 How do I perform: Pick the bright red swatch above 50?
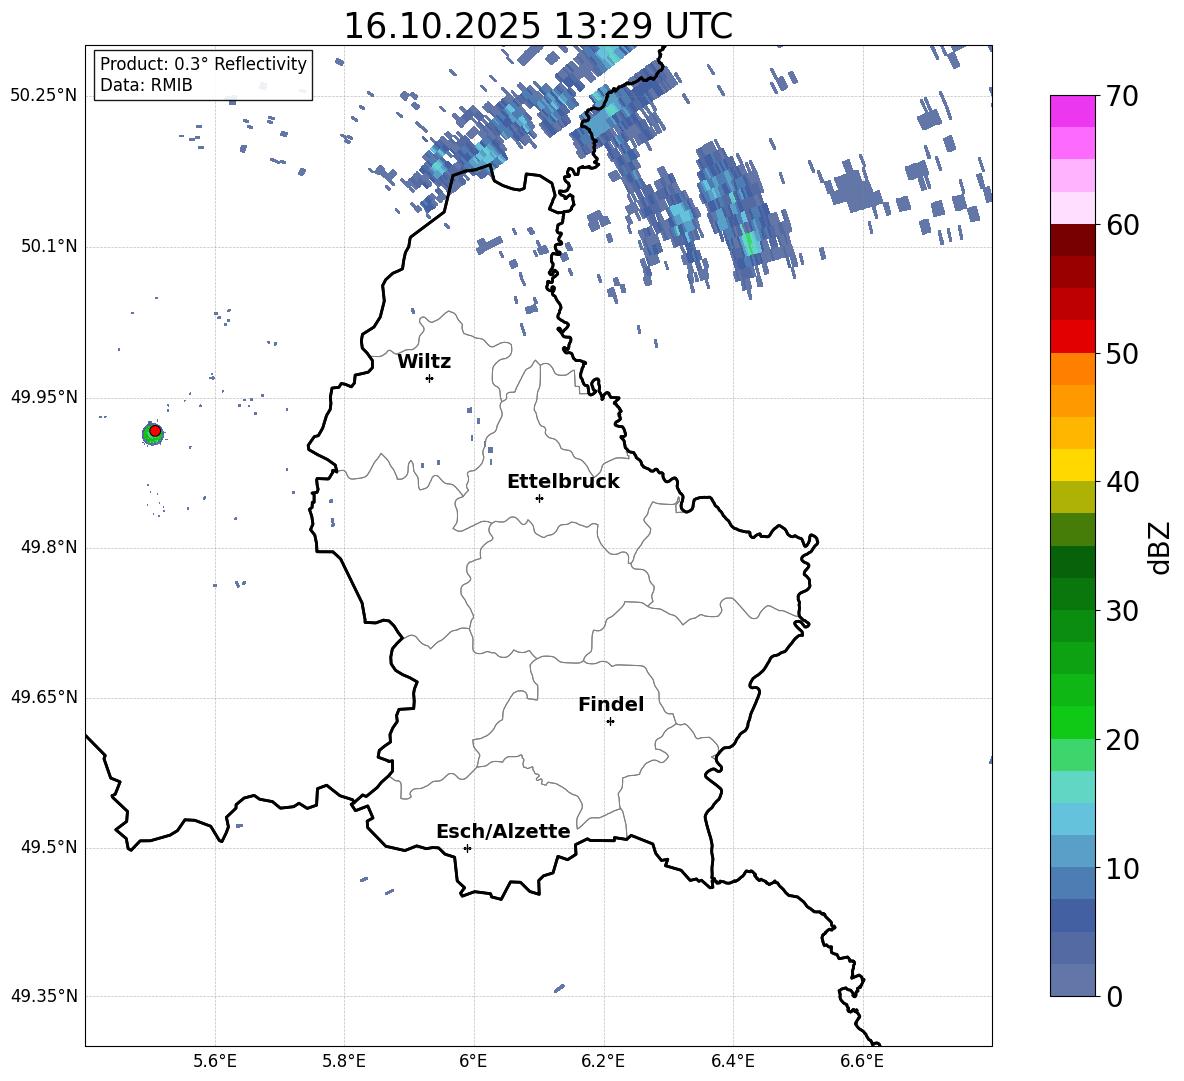click(x=1073, y=337)
